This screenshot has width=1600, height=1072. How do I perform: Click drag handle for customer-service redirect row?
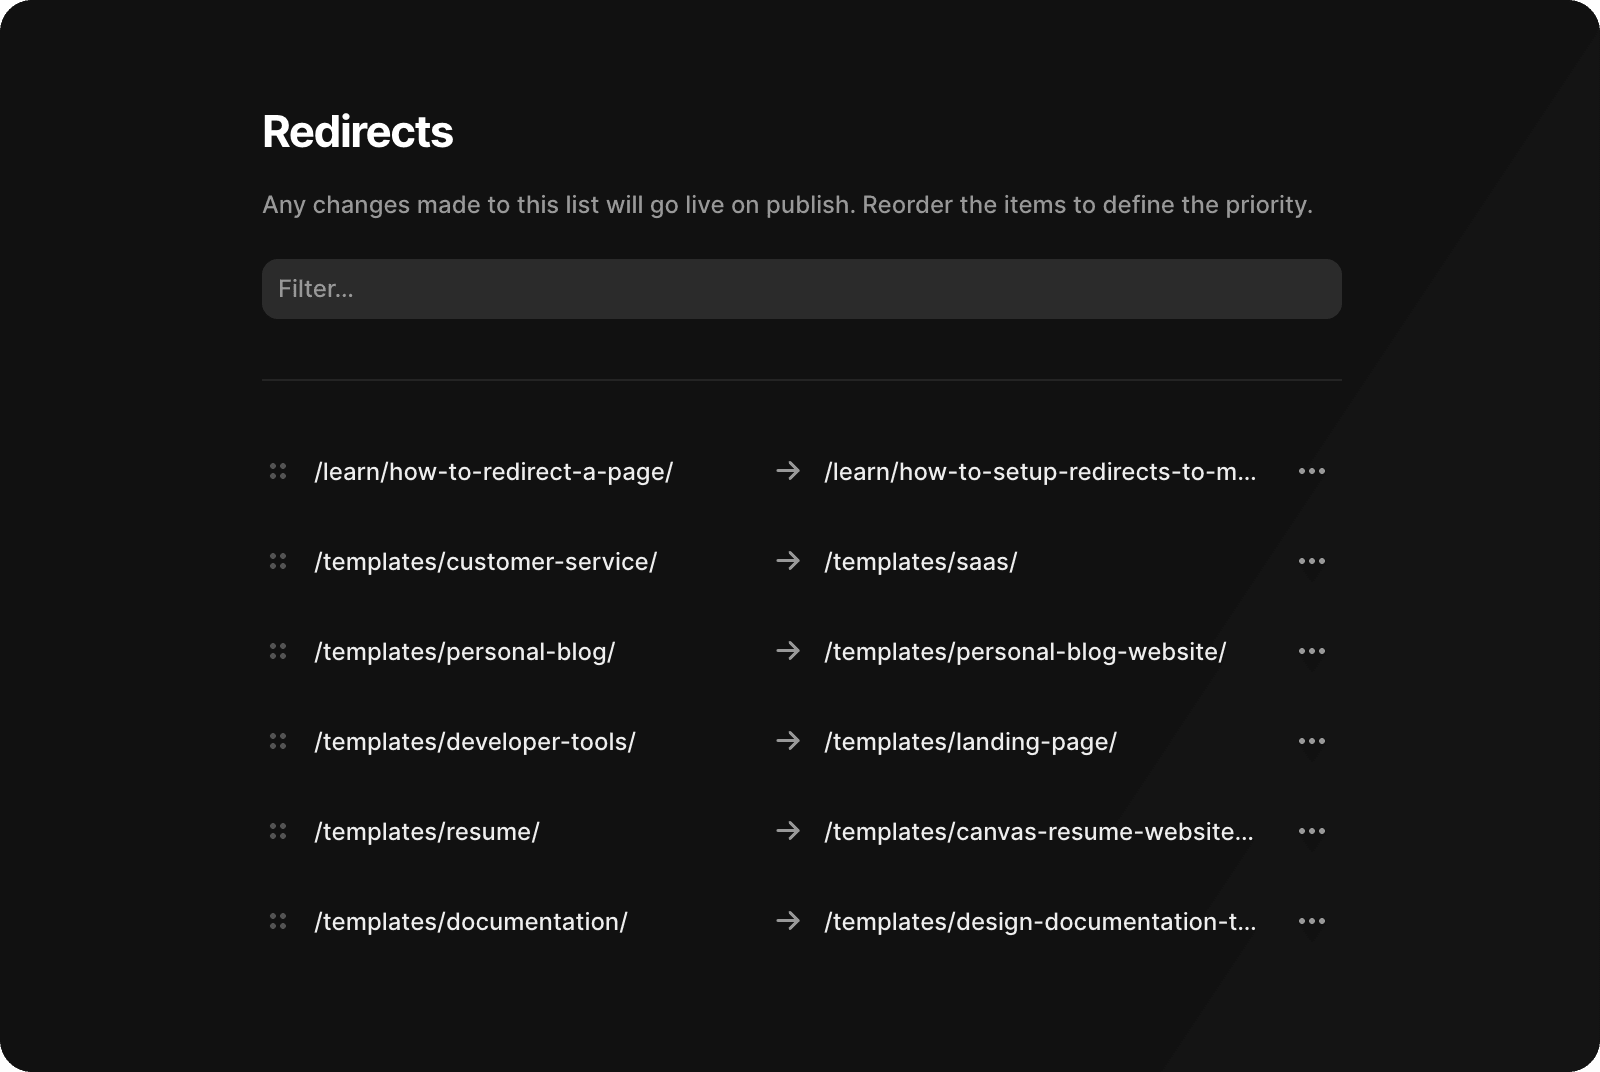(x=278, y=561)
